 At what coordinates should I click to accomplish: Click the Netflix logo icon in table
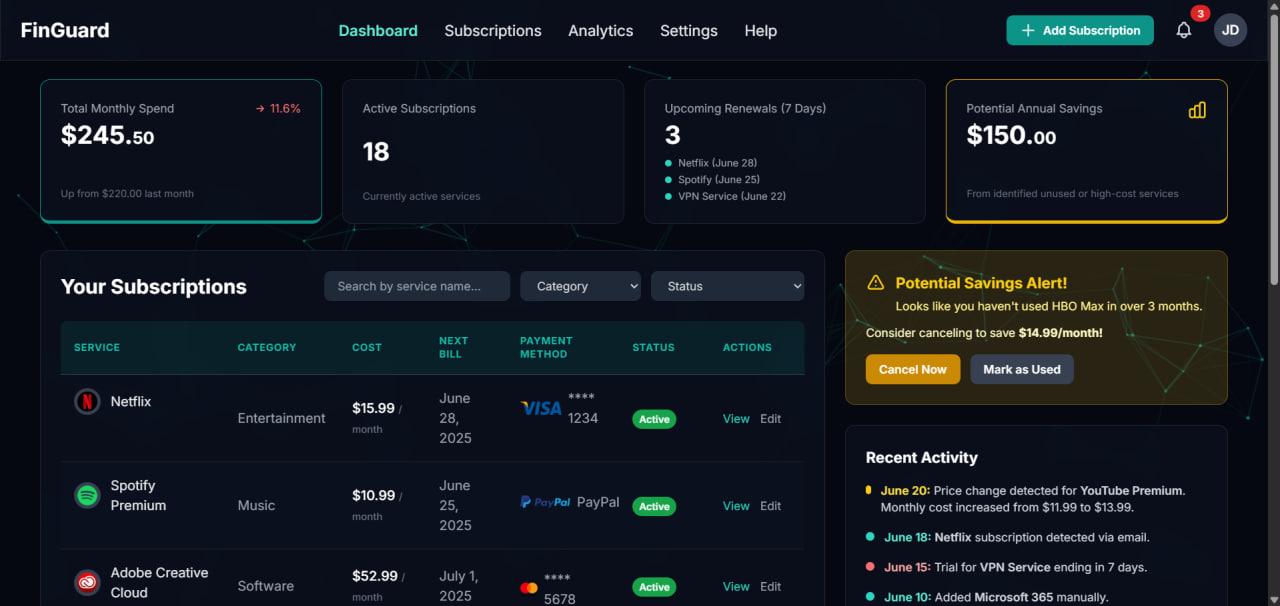click(87, 401)
